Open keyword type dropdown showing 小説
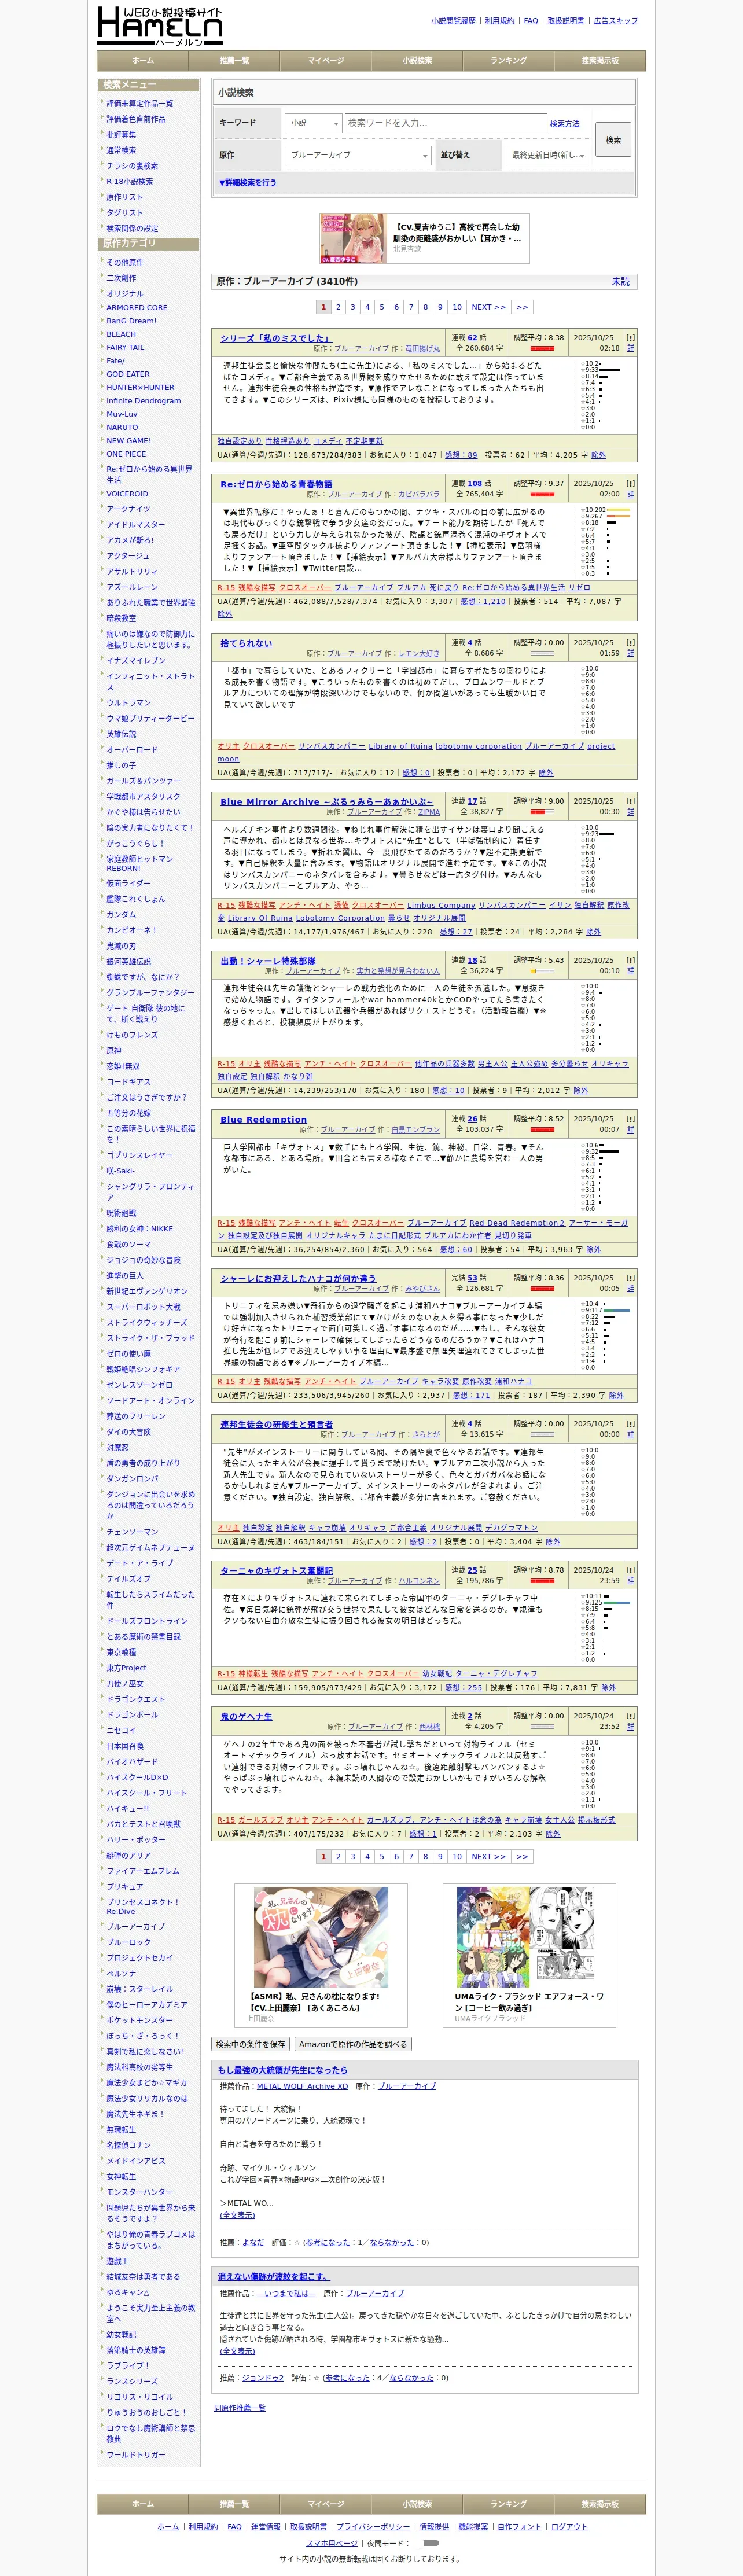This screenshot has height=2576, width=743. pos(314,123)
